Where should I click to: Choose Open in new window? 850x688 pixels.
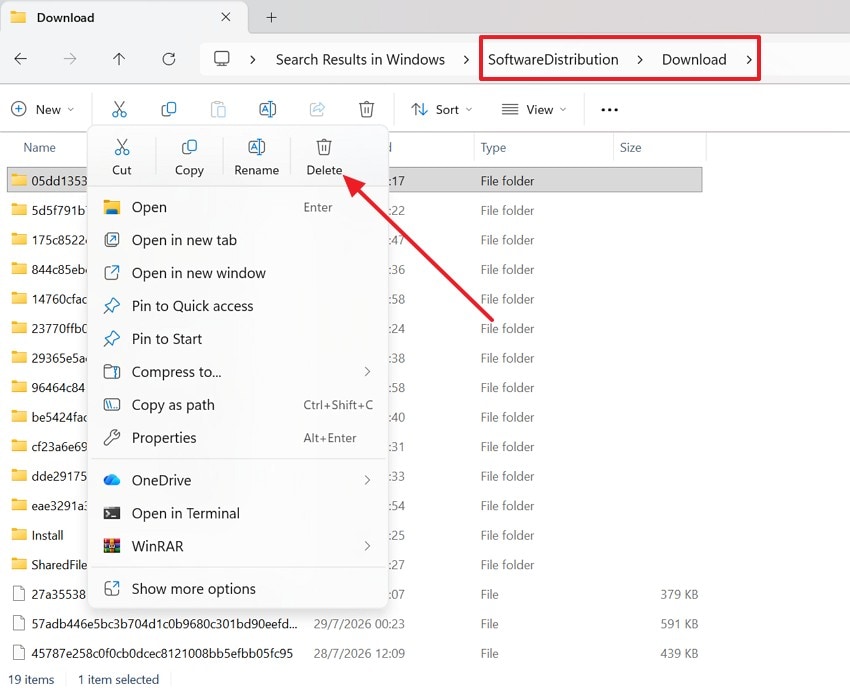[238, 273]
